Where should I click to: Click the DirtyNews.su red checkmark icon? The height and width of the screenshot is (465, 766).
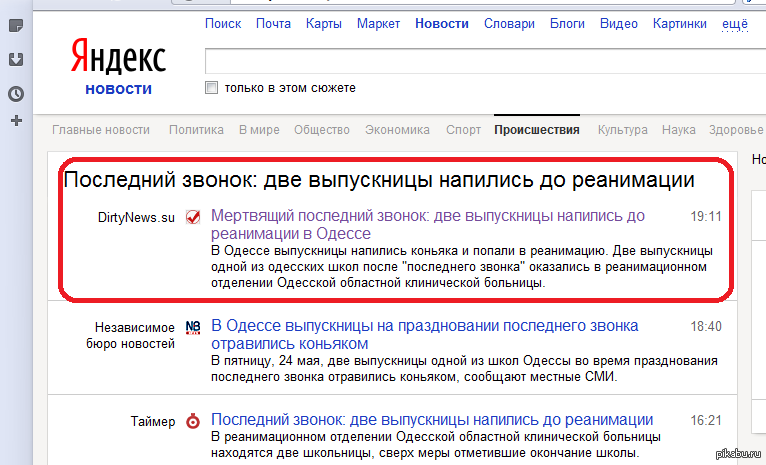coord(194,217)
